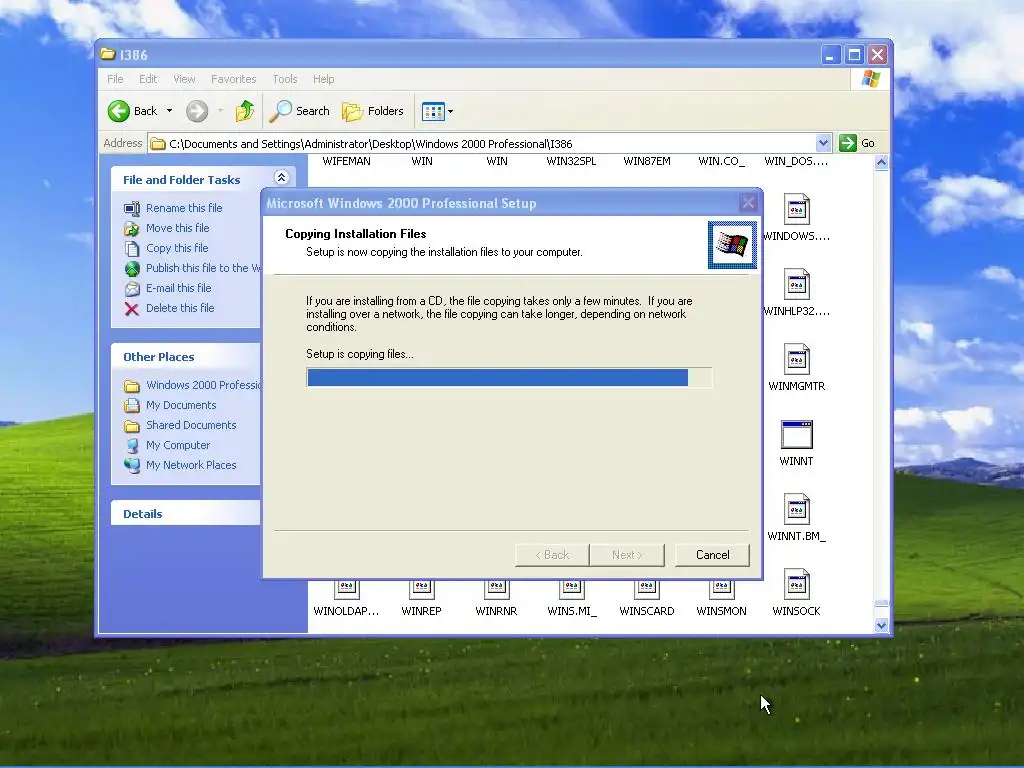
Task: Click Cancel in the Setup dialog
Action: 712,555
